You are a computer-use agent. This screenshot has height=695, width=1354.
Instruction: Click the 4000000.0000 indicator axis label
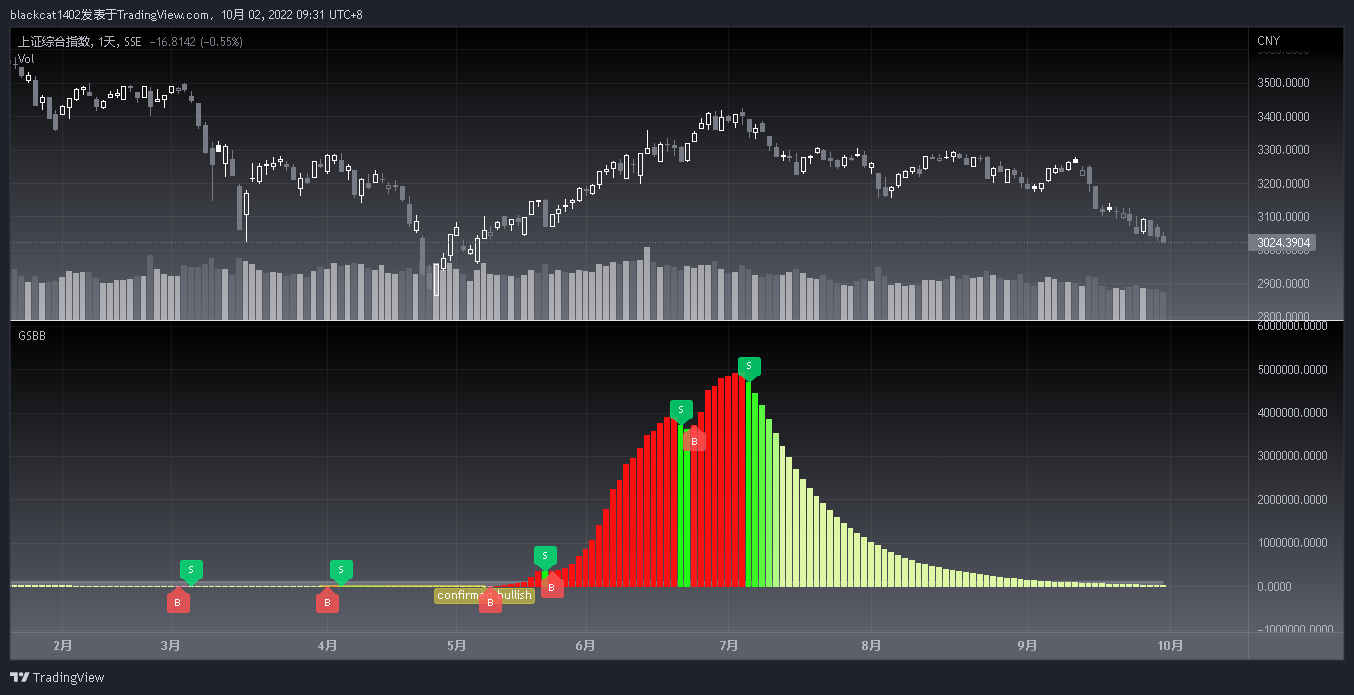pyautogui.click(x=1293, y=413)
